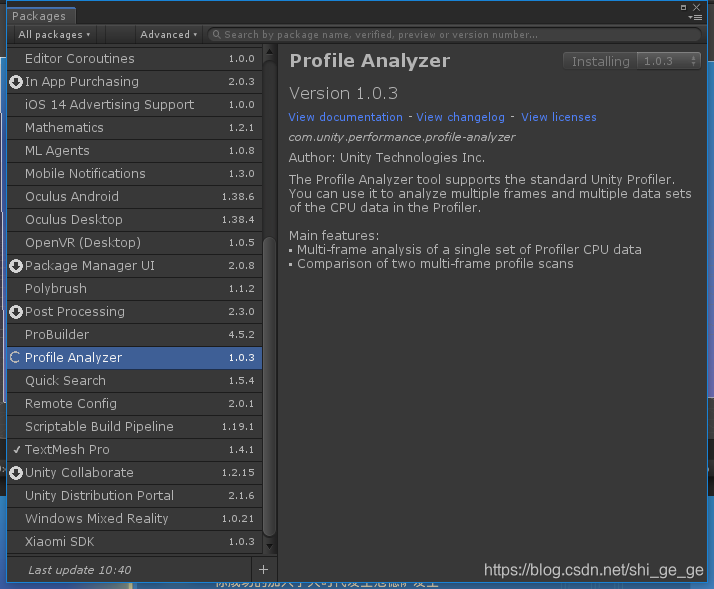714x589 pixels.
Task: Click the com.unity.performance.profile-analyzer package ID
Action: click(402, 137)
